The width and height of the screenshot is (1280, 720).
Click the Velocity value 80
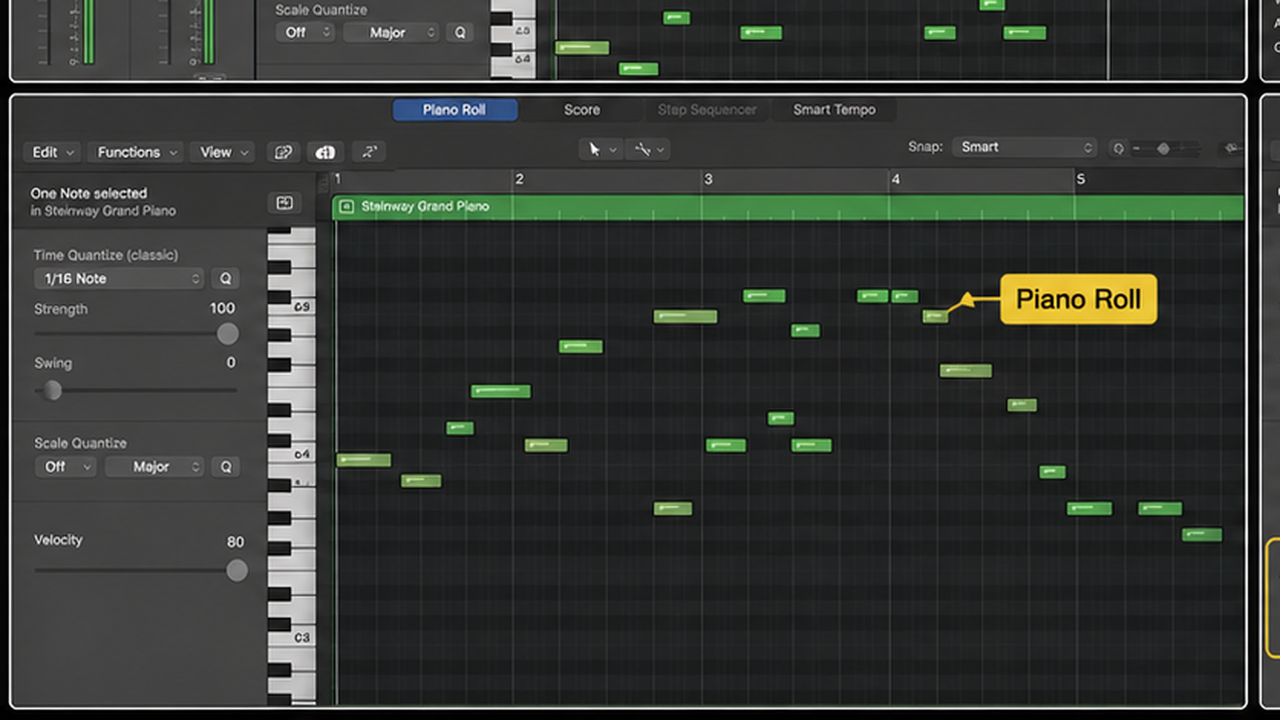click(235, 542)
